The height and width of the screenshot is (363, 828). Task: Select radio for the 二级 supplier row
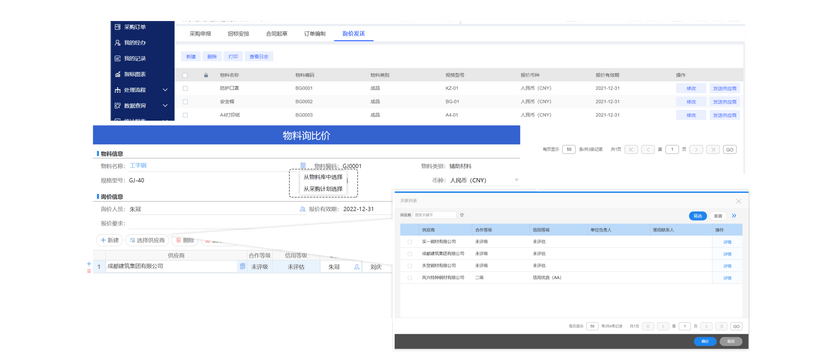(410, 277)
